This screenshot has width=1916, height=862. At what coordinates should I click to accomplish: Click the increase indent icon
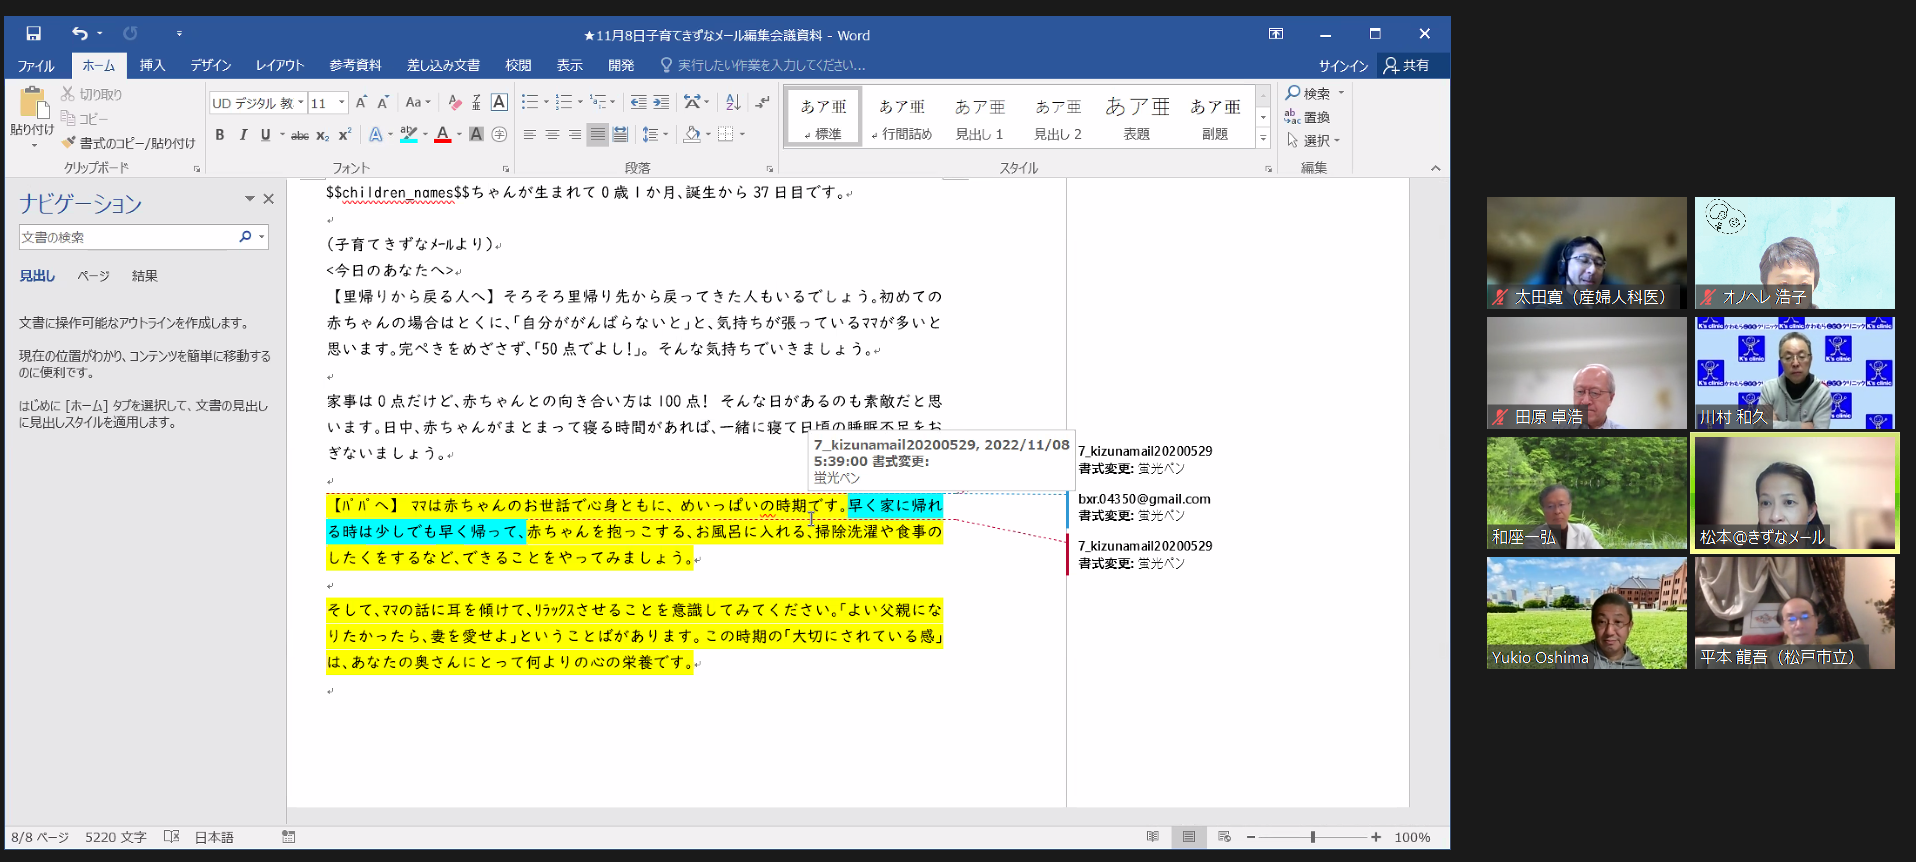[661, 102]
